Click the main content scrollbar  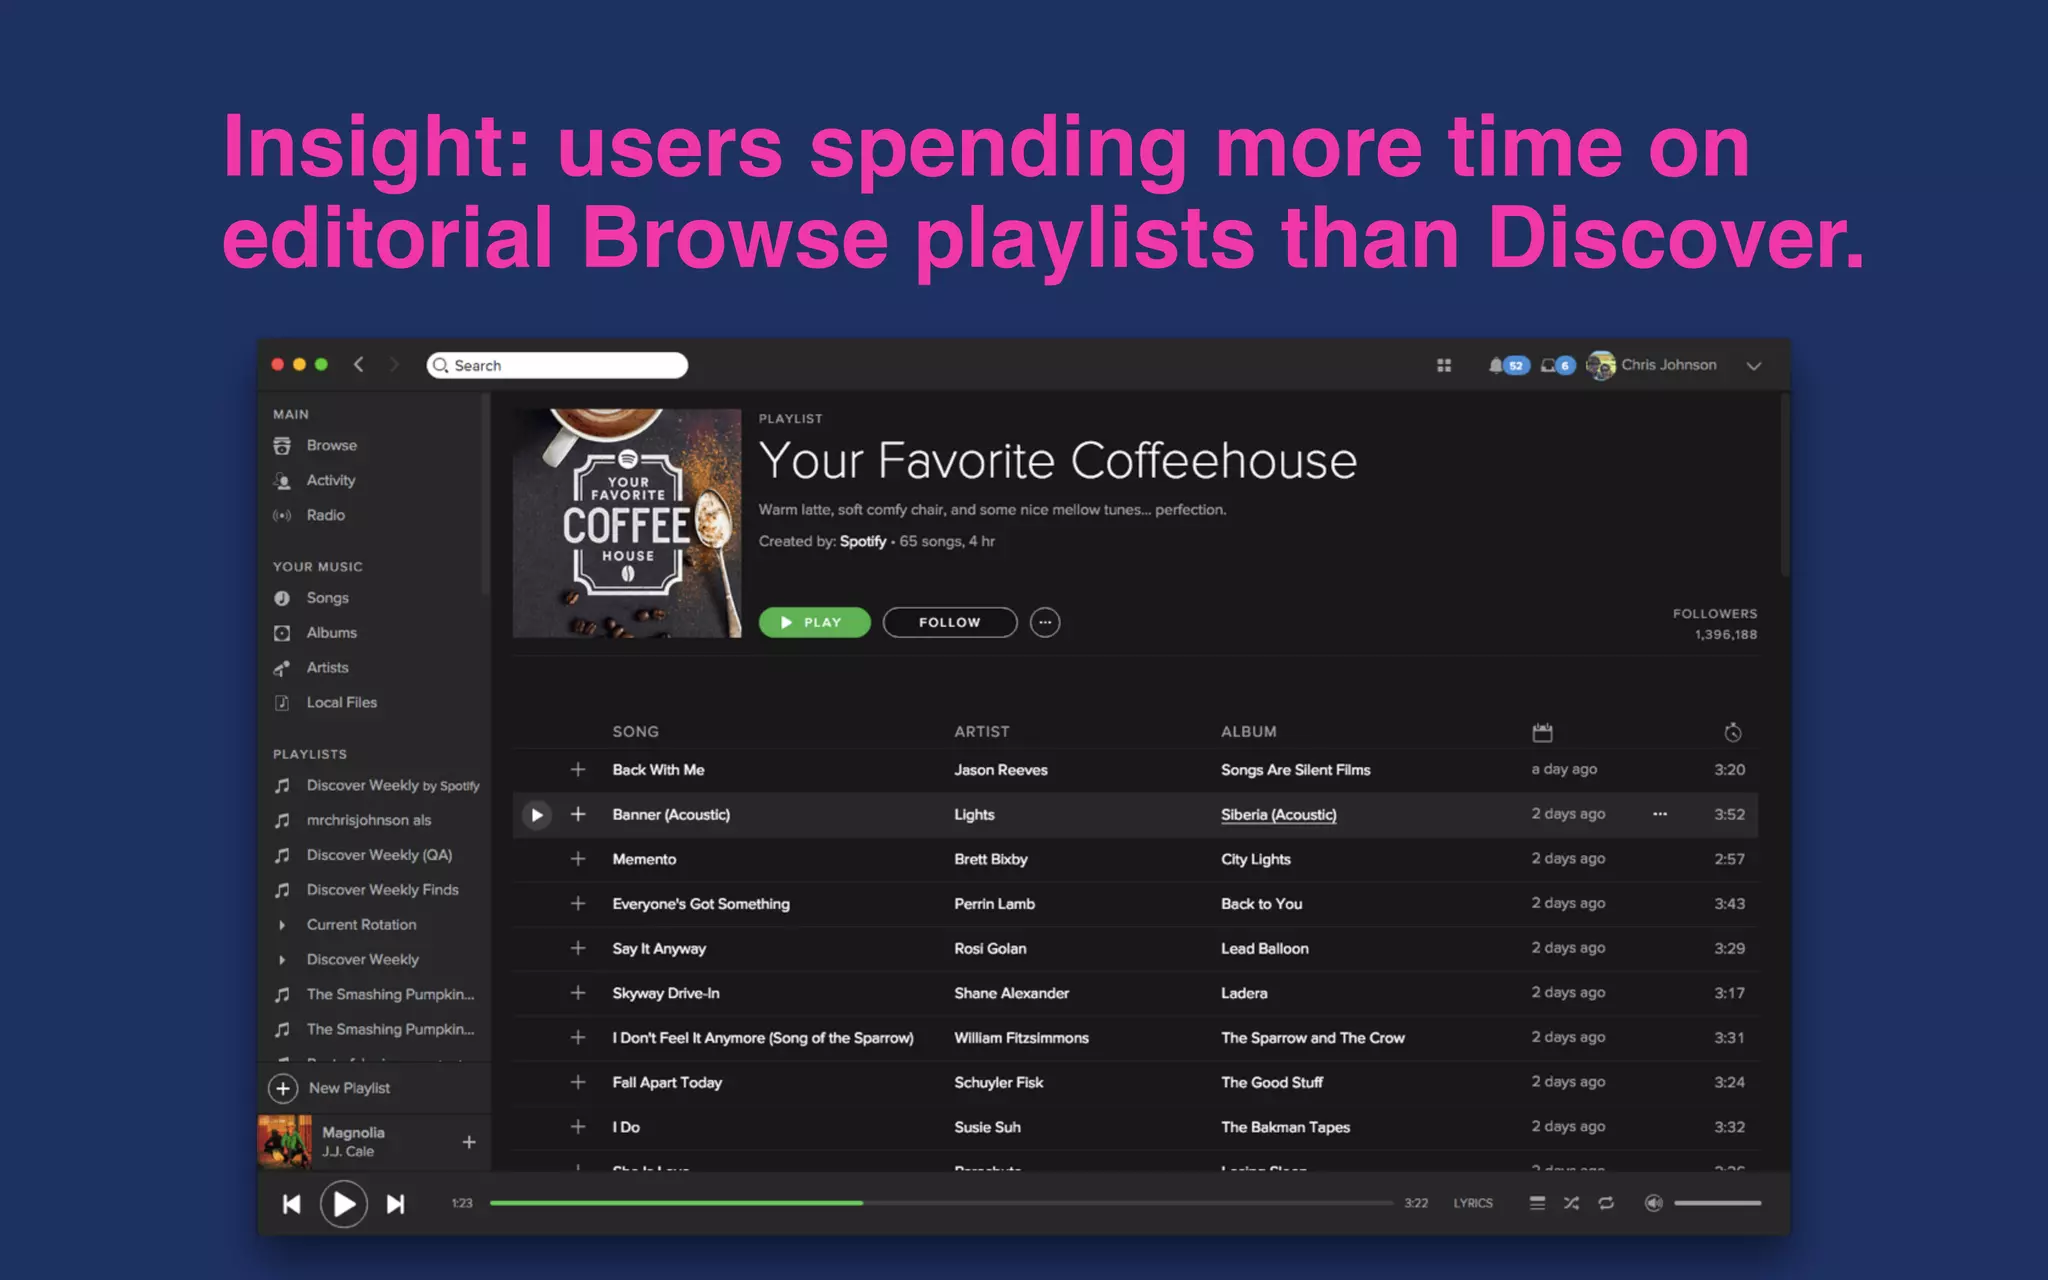pyautogui.click(x=1784, y=486)
